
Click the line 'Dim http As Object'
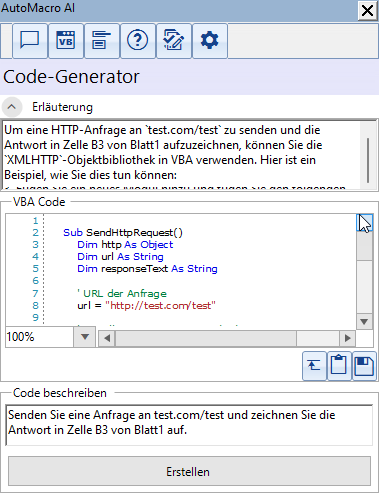[125, 244]
